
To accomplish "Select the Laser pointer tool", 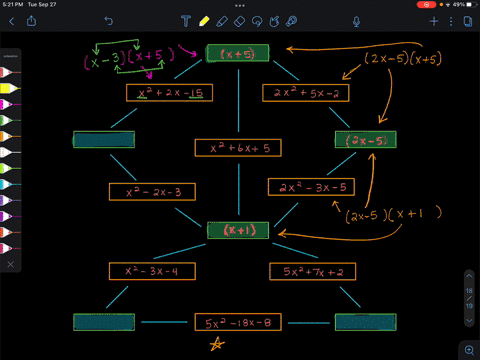I will pyautogui.click(x=292, y=21).
